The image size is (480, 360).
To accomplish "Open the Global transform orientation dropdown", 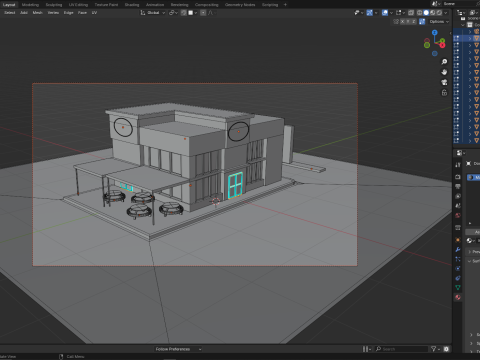I will point(153,13).
